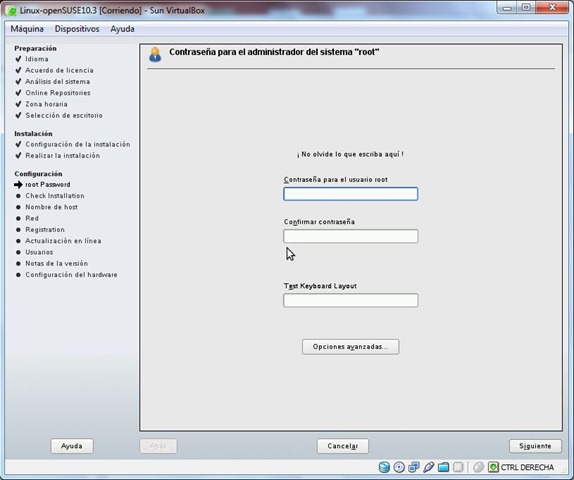This screenshot has width=574, height=480.
Task: Click Acuerdo de licencia step
Action: pos(59,70)
